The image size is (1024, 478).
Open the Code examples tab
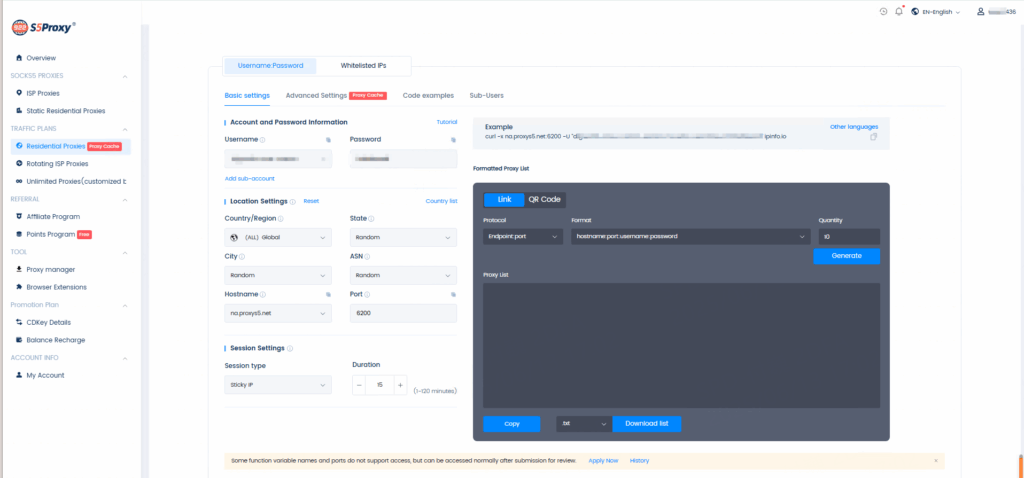click(x=428, y=95)
